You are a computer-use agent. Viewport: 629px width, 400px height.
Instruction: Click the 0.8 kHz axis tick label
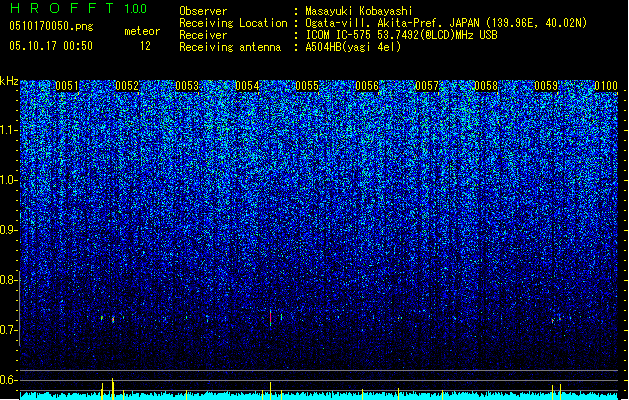click(x=9, y=280)
